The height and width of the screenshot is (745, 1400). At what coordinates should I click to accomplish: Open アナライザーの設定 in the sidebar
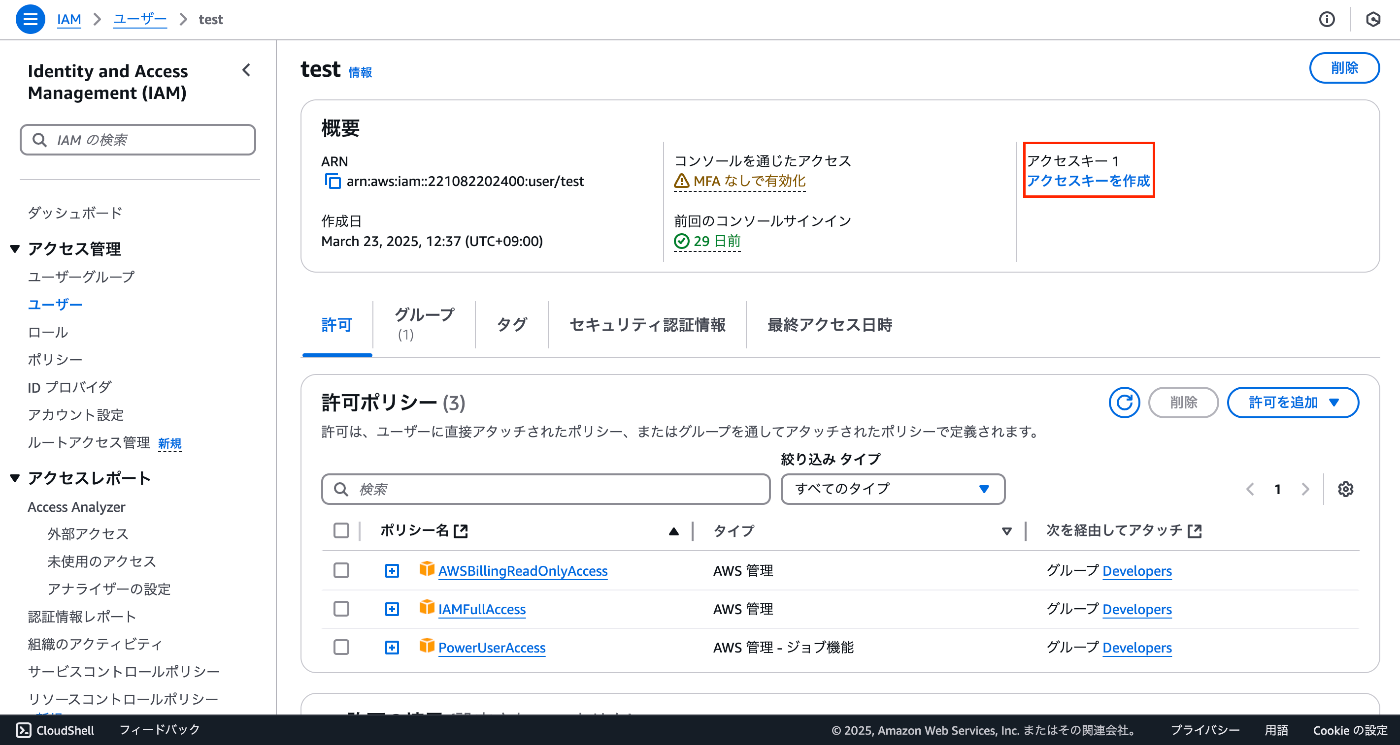tap(109, 589)
